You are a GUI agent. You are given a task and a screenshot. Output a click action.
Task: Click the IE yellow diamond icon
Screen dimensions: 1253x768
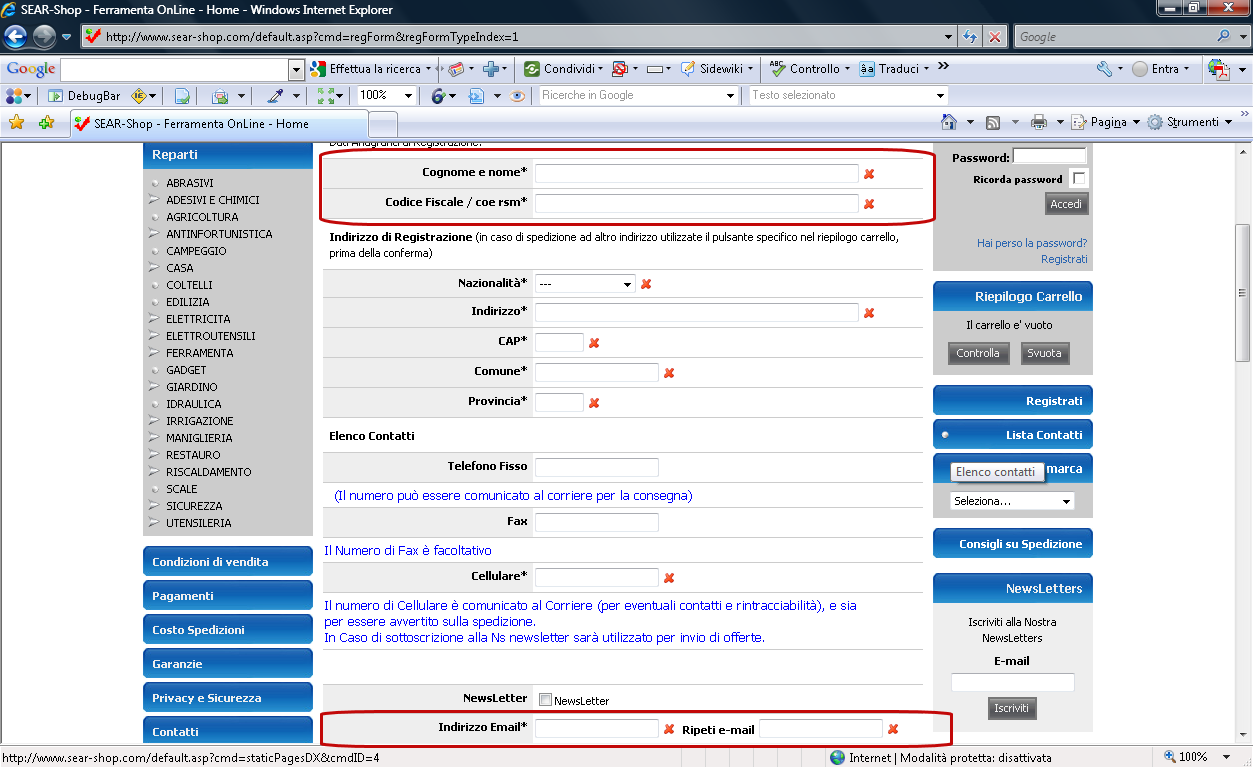(x=139, y=96)
